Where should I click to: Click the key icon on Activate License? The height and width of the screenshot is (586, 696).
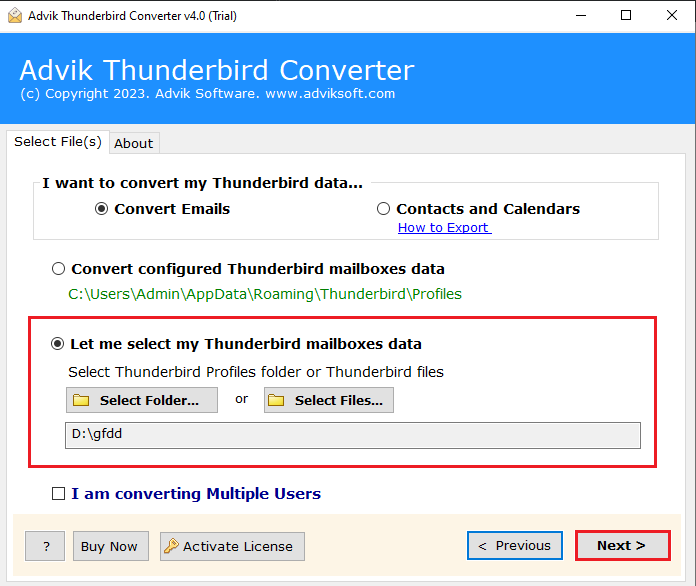pos(171,546)
